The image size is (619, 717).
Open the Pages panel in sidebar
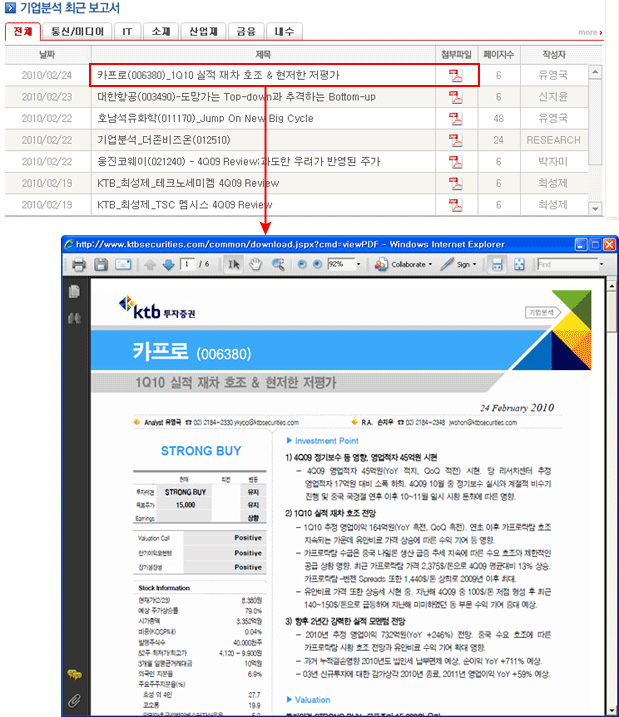click(x=73, y=292)
